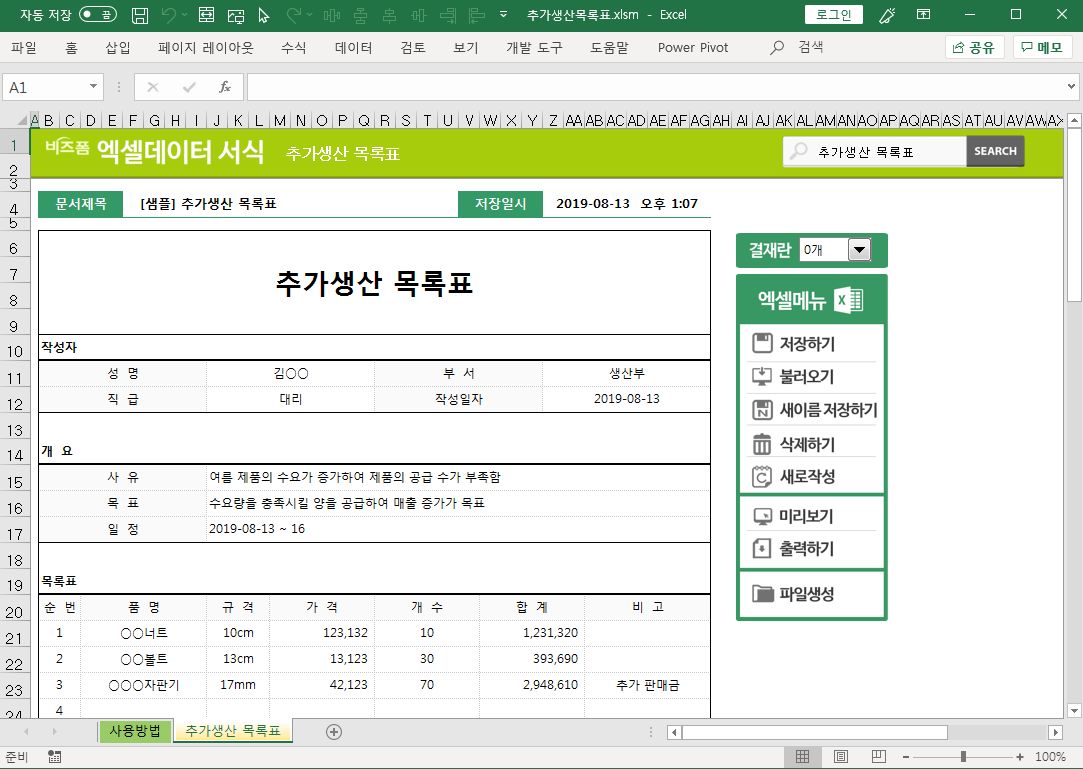Click the 저장하기 save icon in Excel menu
The height and width of the screenshot is (769, 1083).
762,344
